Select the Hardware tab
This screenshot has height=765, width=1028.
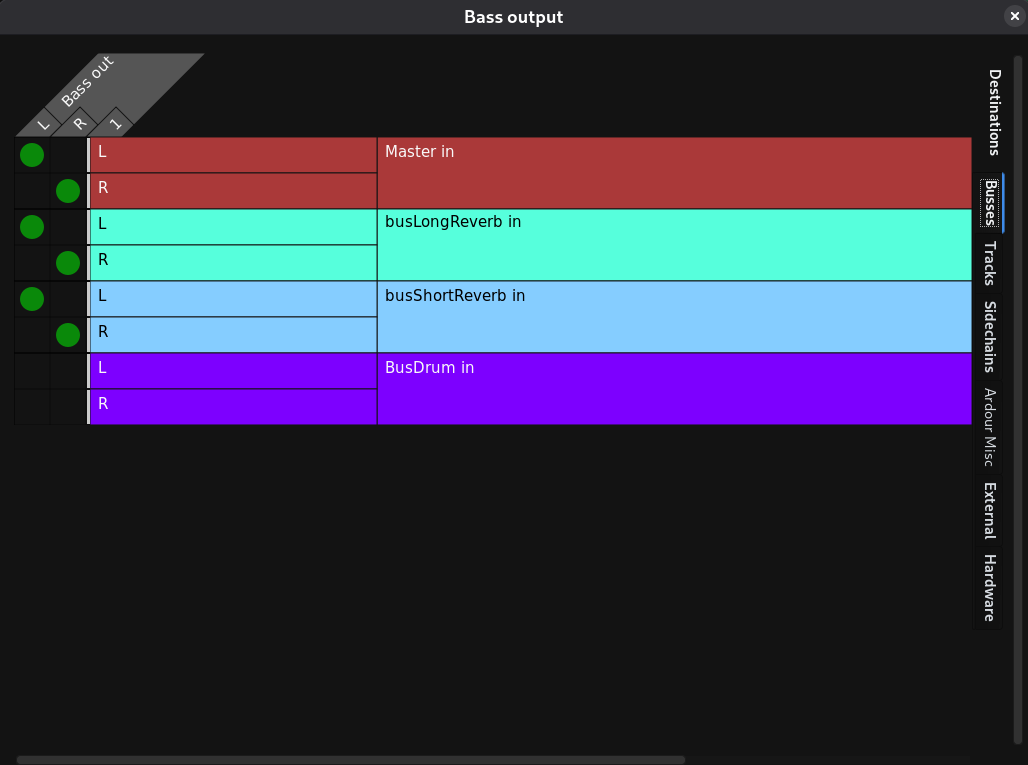point(989,587)
